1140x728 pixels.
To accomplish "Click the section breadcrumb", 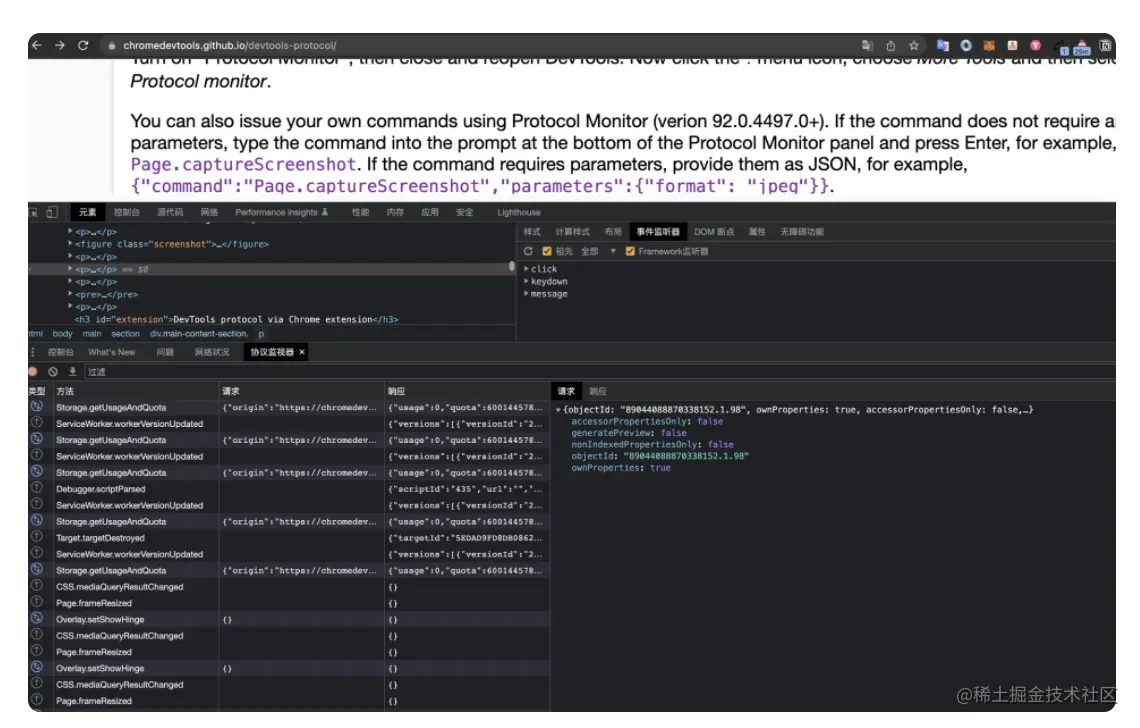I will 125,334.
